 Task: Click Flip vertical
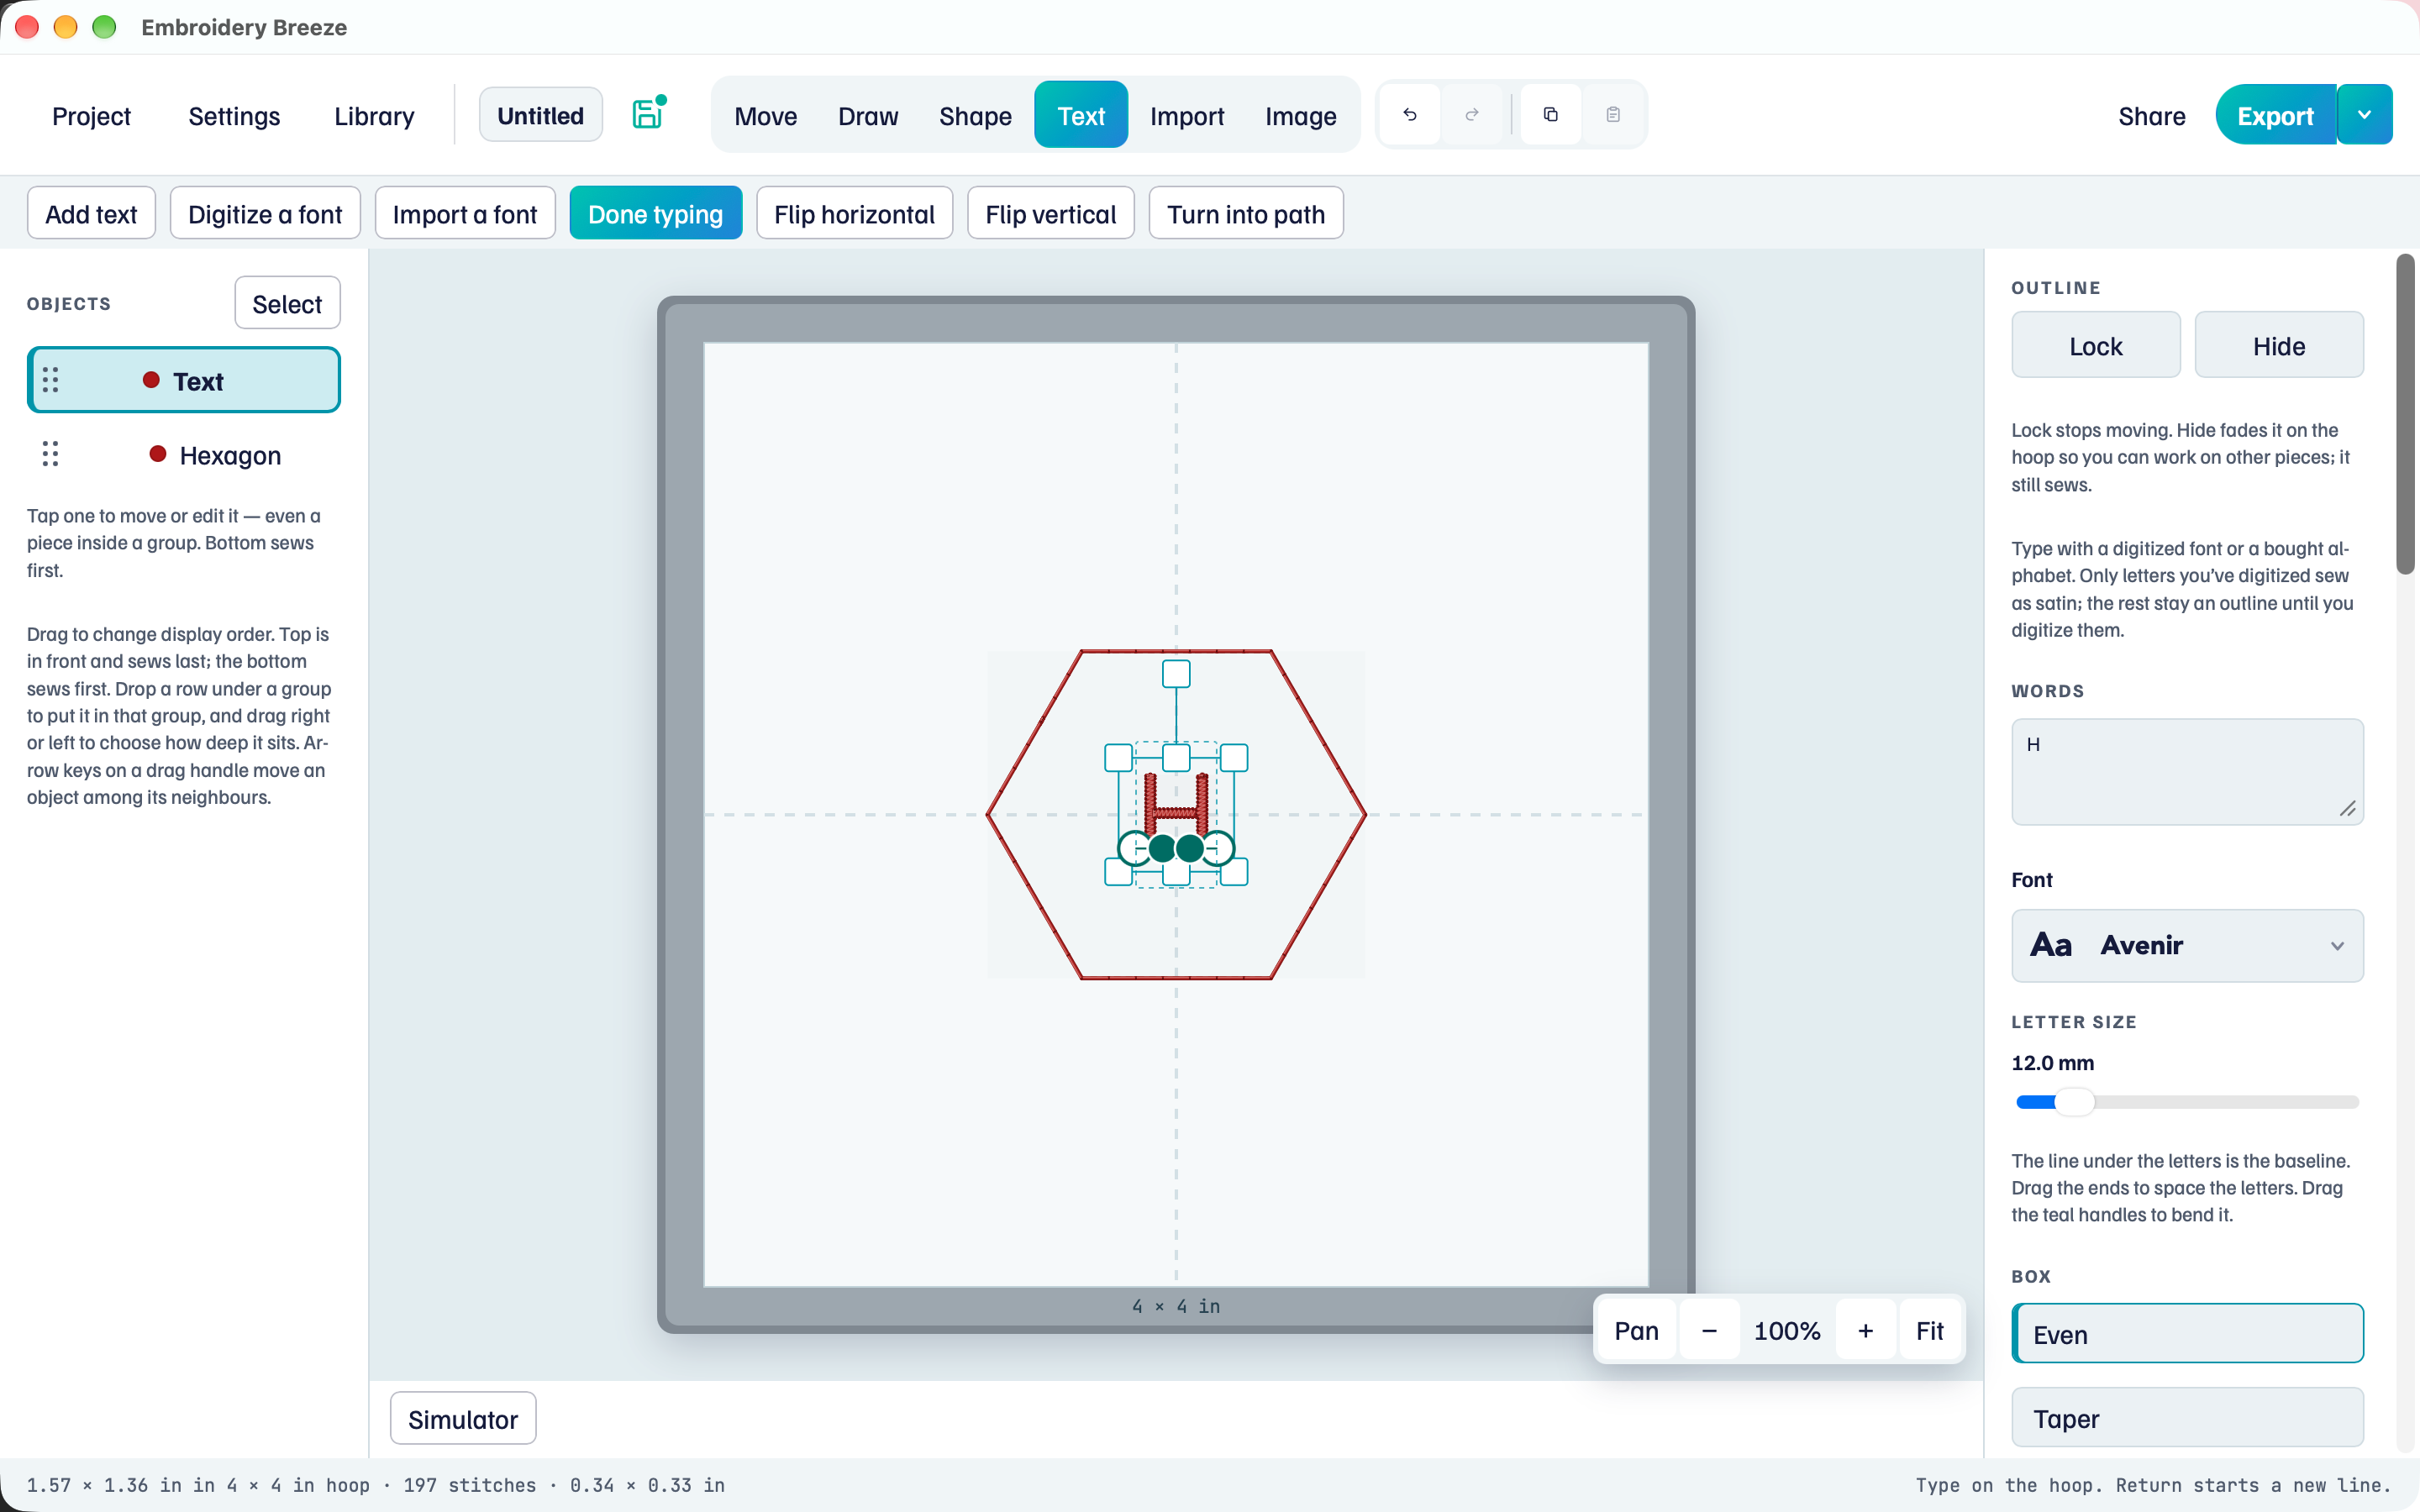pos(1051,213)
